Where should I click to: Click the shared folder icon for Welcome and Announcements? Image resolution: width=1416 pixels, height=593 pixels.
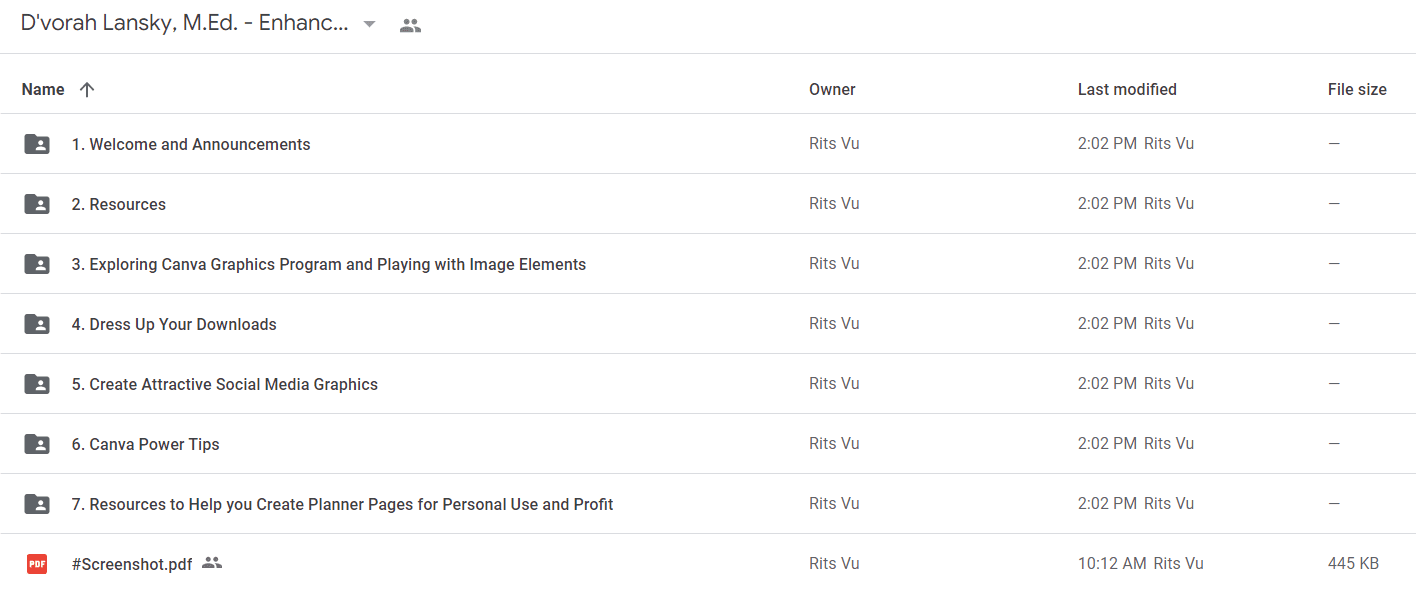37,144
